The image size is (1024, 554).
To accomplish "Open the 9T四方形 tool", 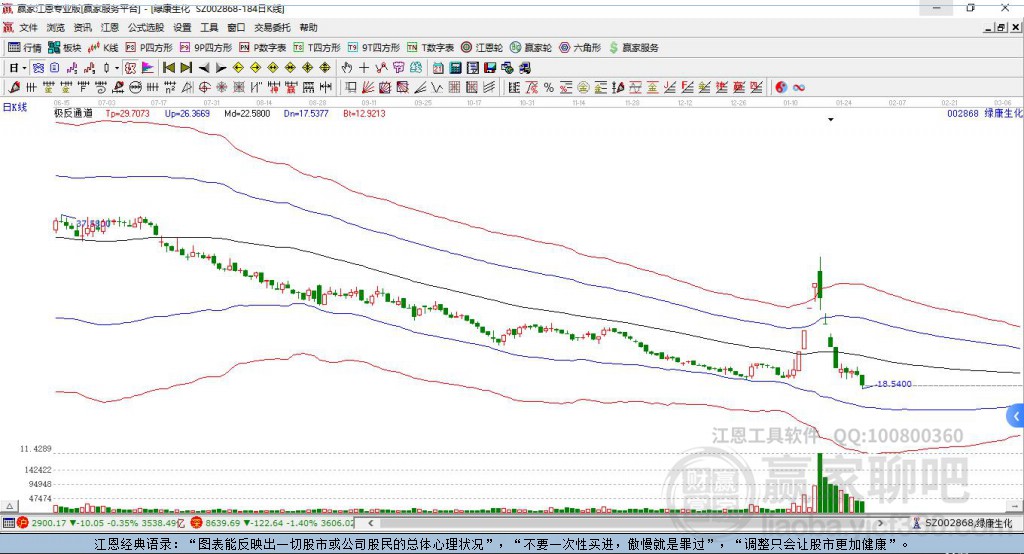I will coord(374,48).
